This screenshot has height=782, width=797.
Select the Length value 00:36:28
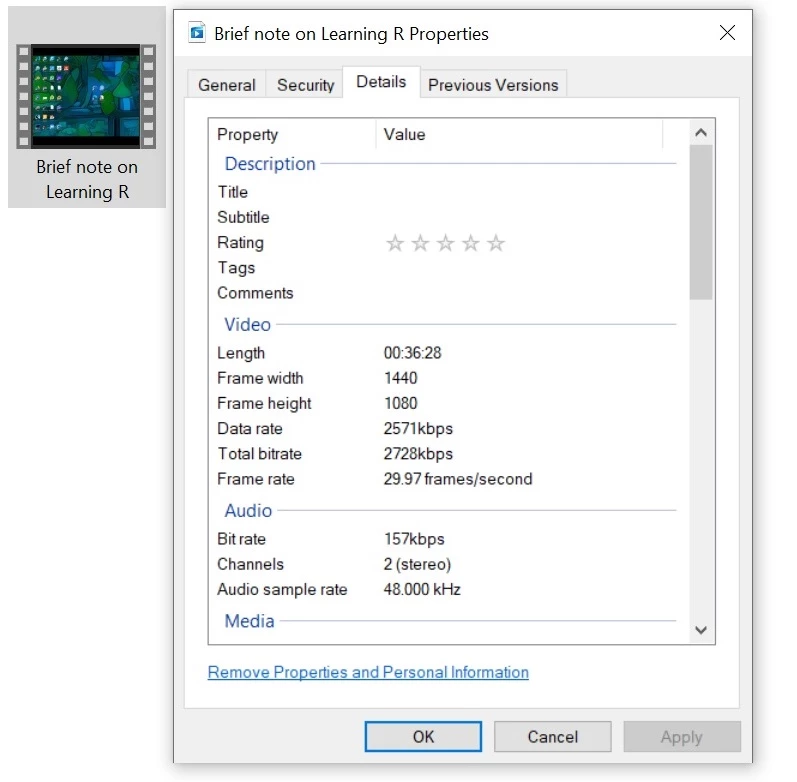pyautogui.click(x=413, y=353)
